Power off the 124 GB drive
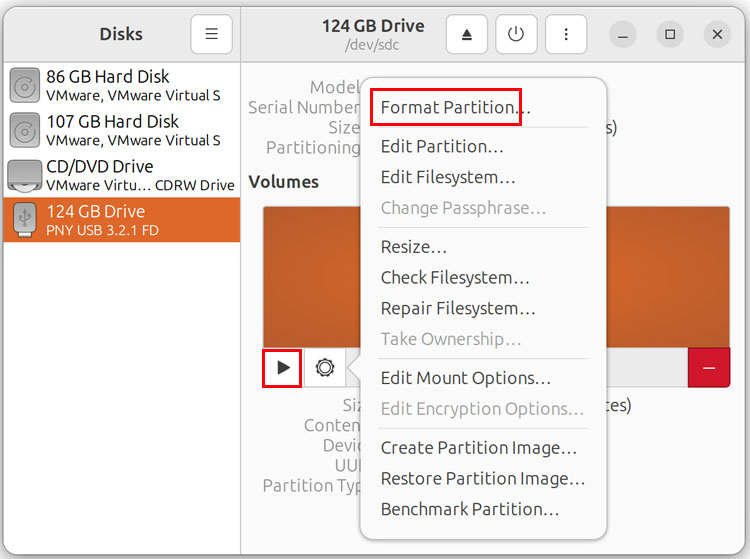Image resolution: width=750 pixels, height=559 pixels. pos(516,34)
